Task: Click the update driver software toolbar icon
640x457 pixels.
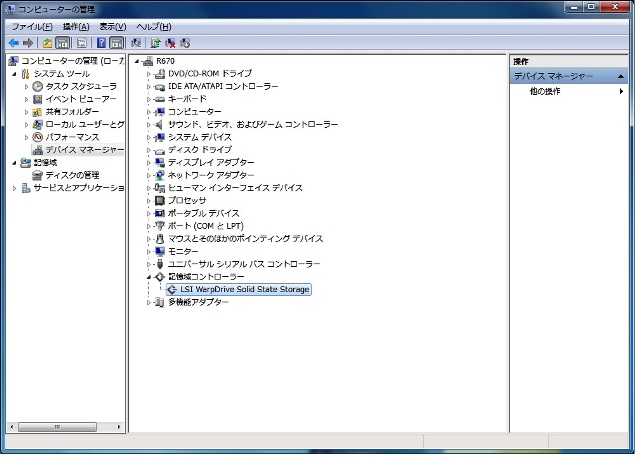Action: pyautogui.click(x=155, y=43)
